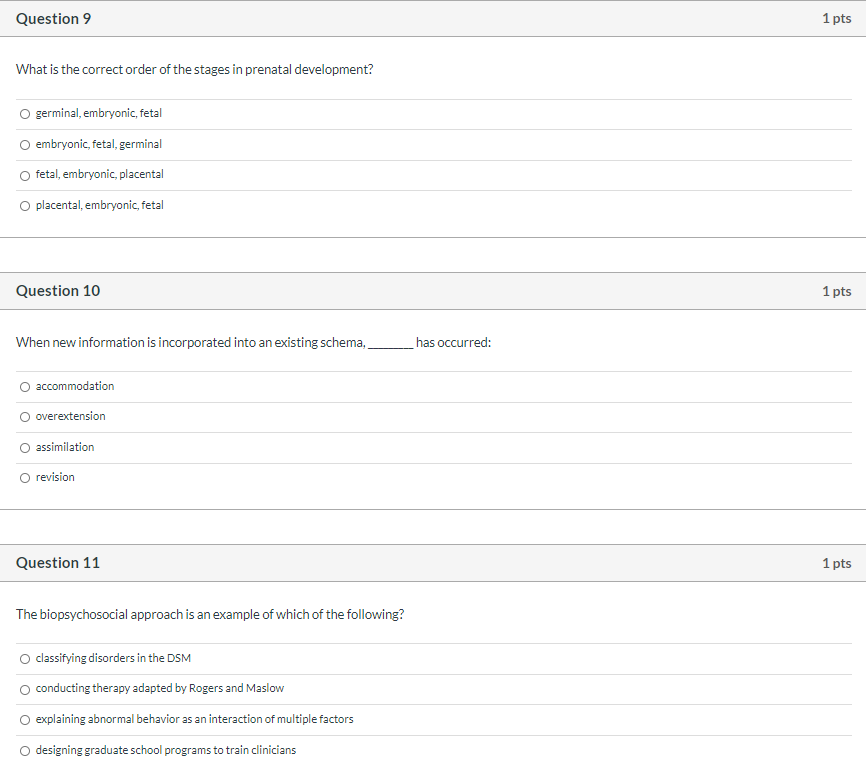
Task: Select the "revision" radio button
Action: (x=25, y=478)
